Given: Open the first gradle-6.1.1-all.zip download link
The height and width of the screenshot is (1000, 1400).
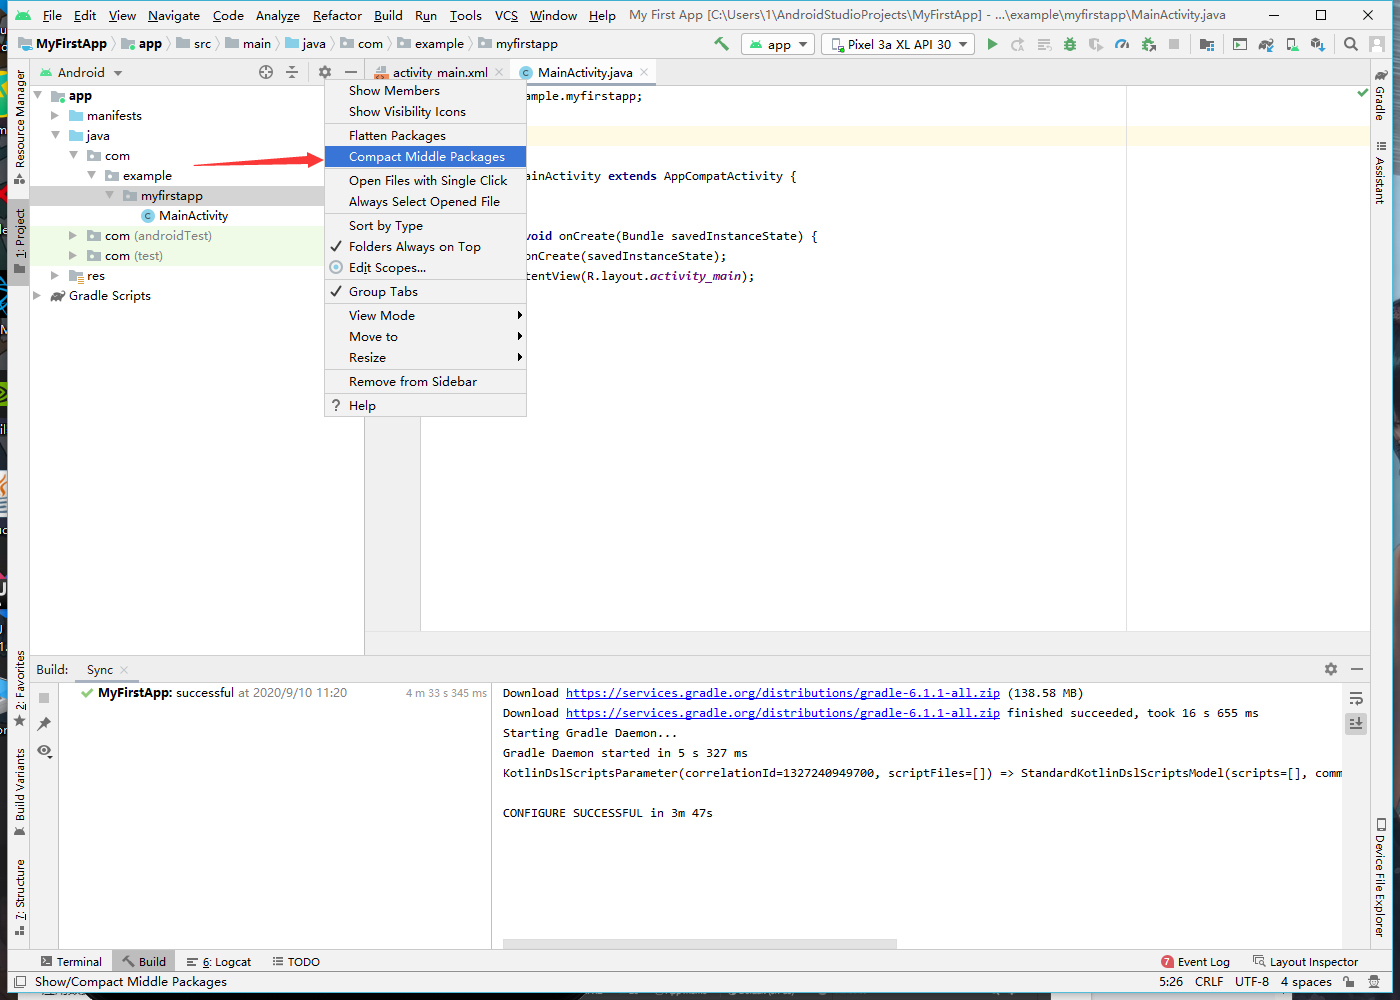Looking at the screenshot, I should (x=782, y=693).
